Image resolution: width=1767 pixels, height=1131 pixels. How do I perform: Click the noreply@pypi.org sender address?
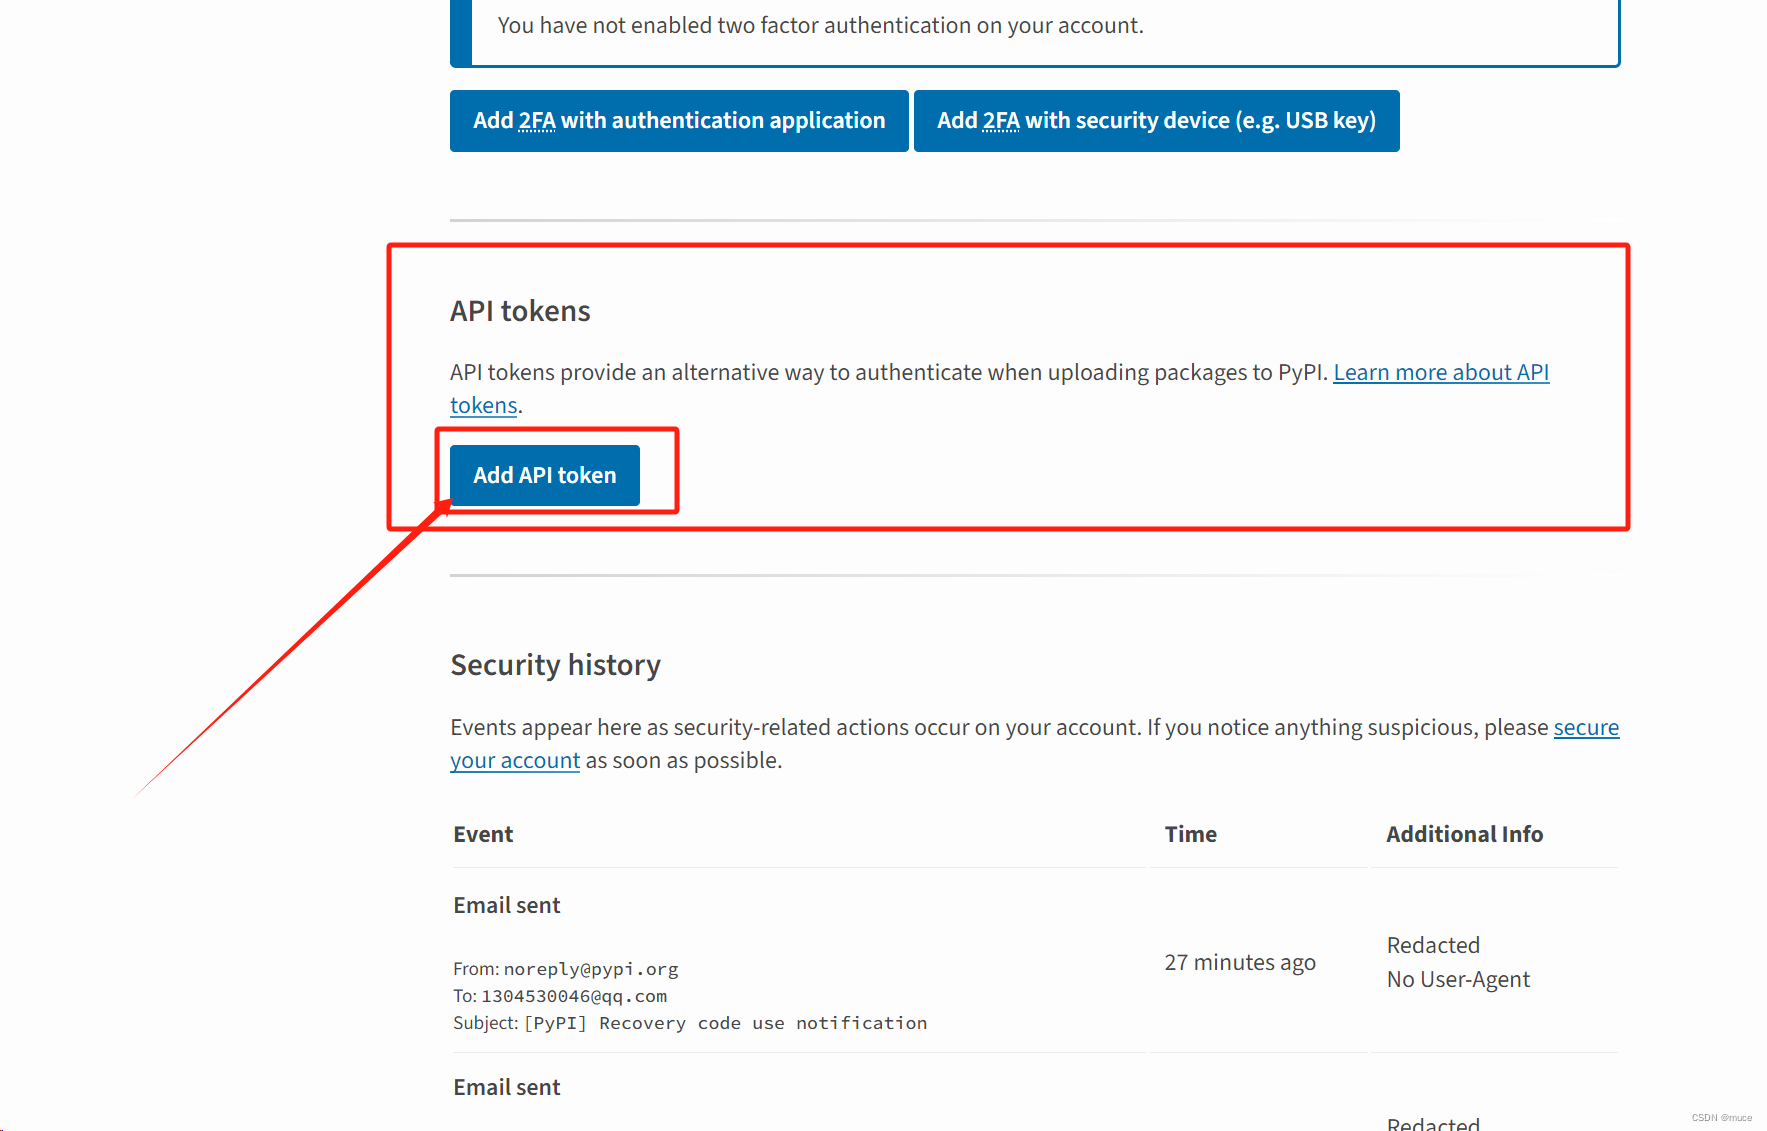pyautogui.click(x=591, y=969)
